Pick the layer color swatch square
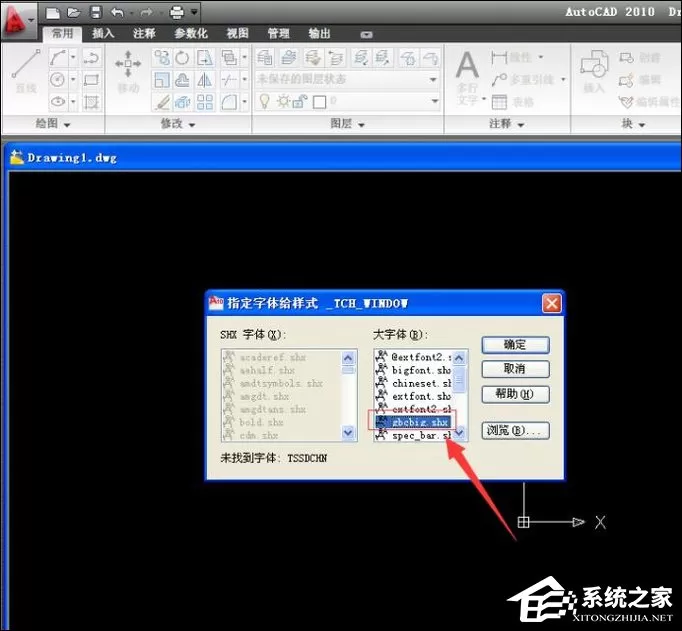This screenshot has width=682, height=631. 319,102
